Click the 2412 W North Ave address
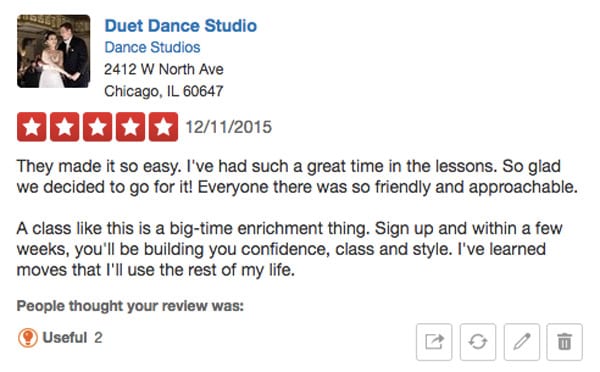The height and width of the screenshot is (372, 600). click(x=164, y=69)
